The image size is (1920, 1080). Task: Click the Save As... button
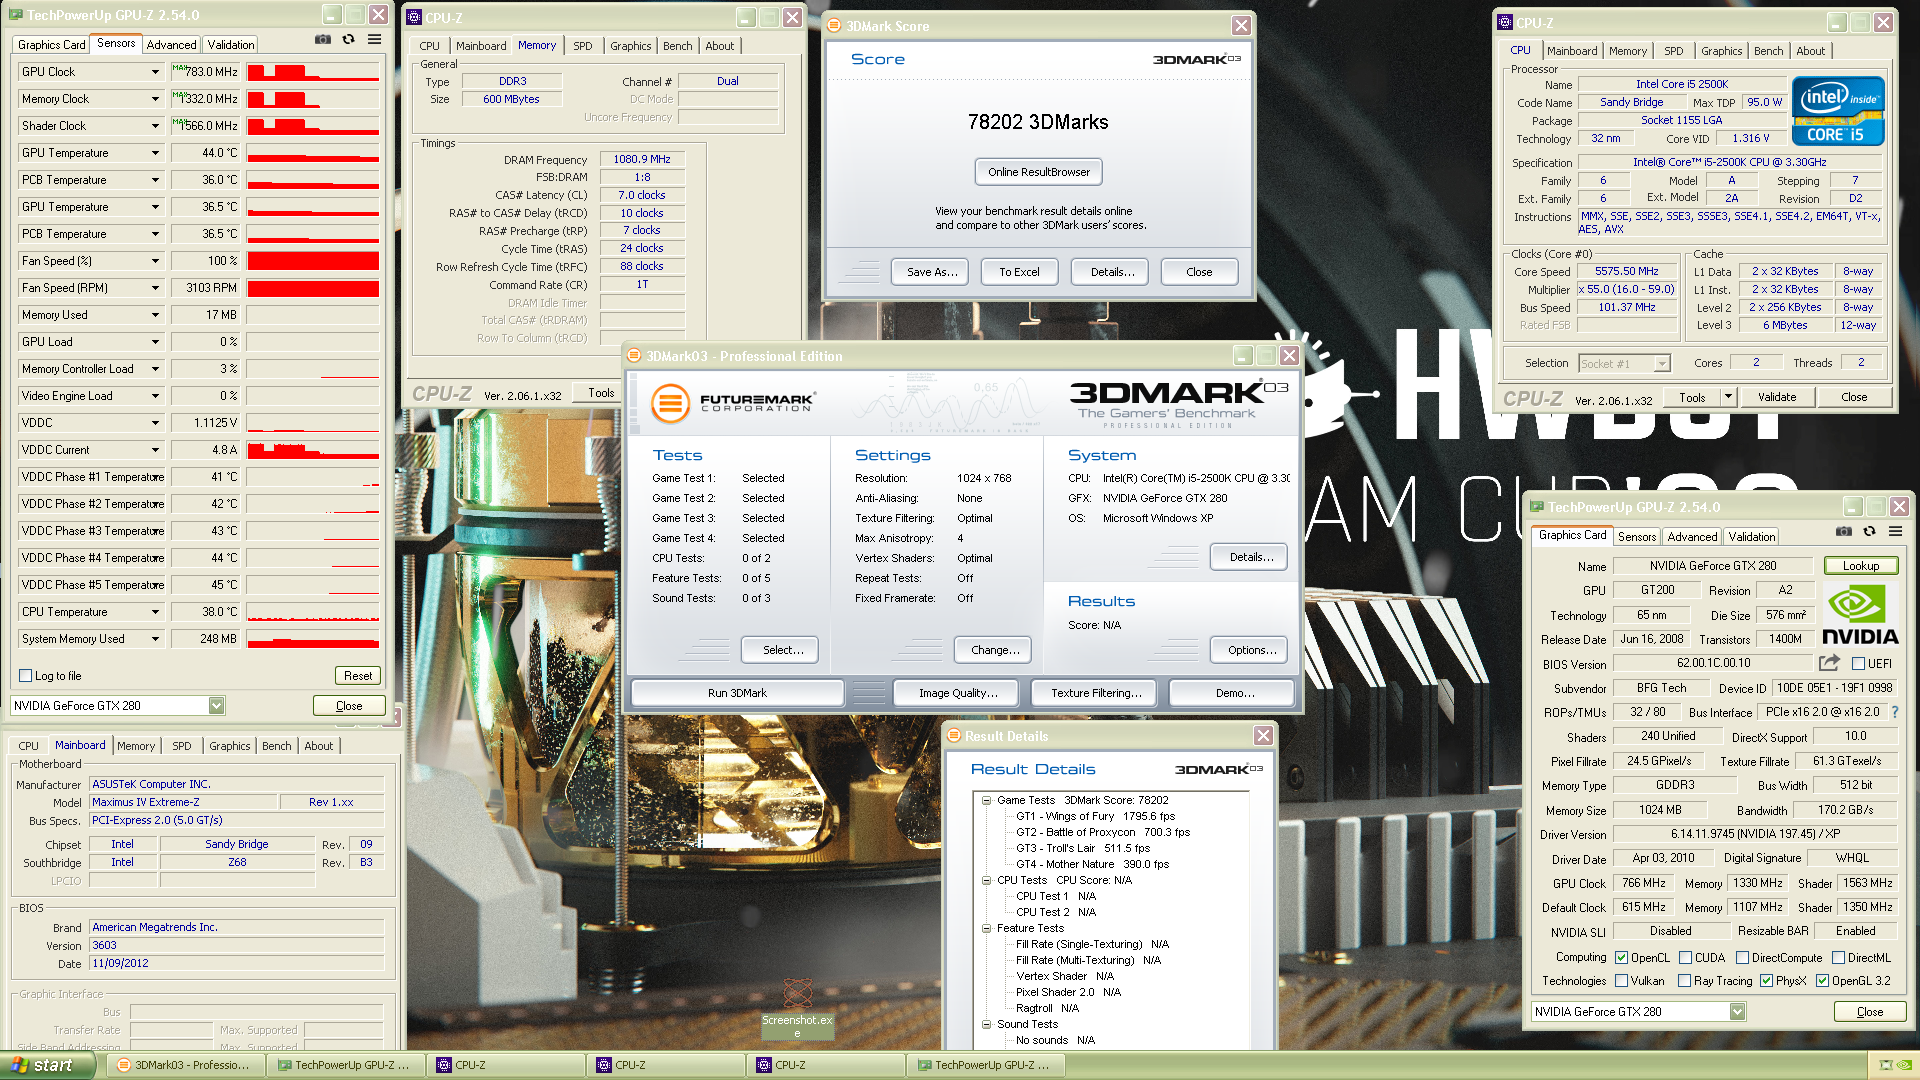coord(932,272)
